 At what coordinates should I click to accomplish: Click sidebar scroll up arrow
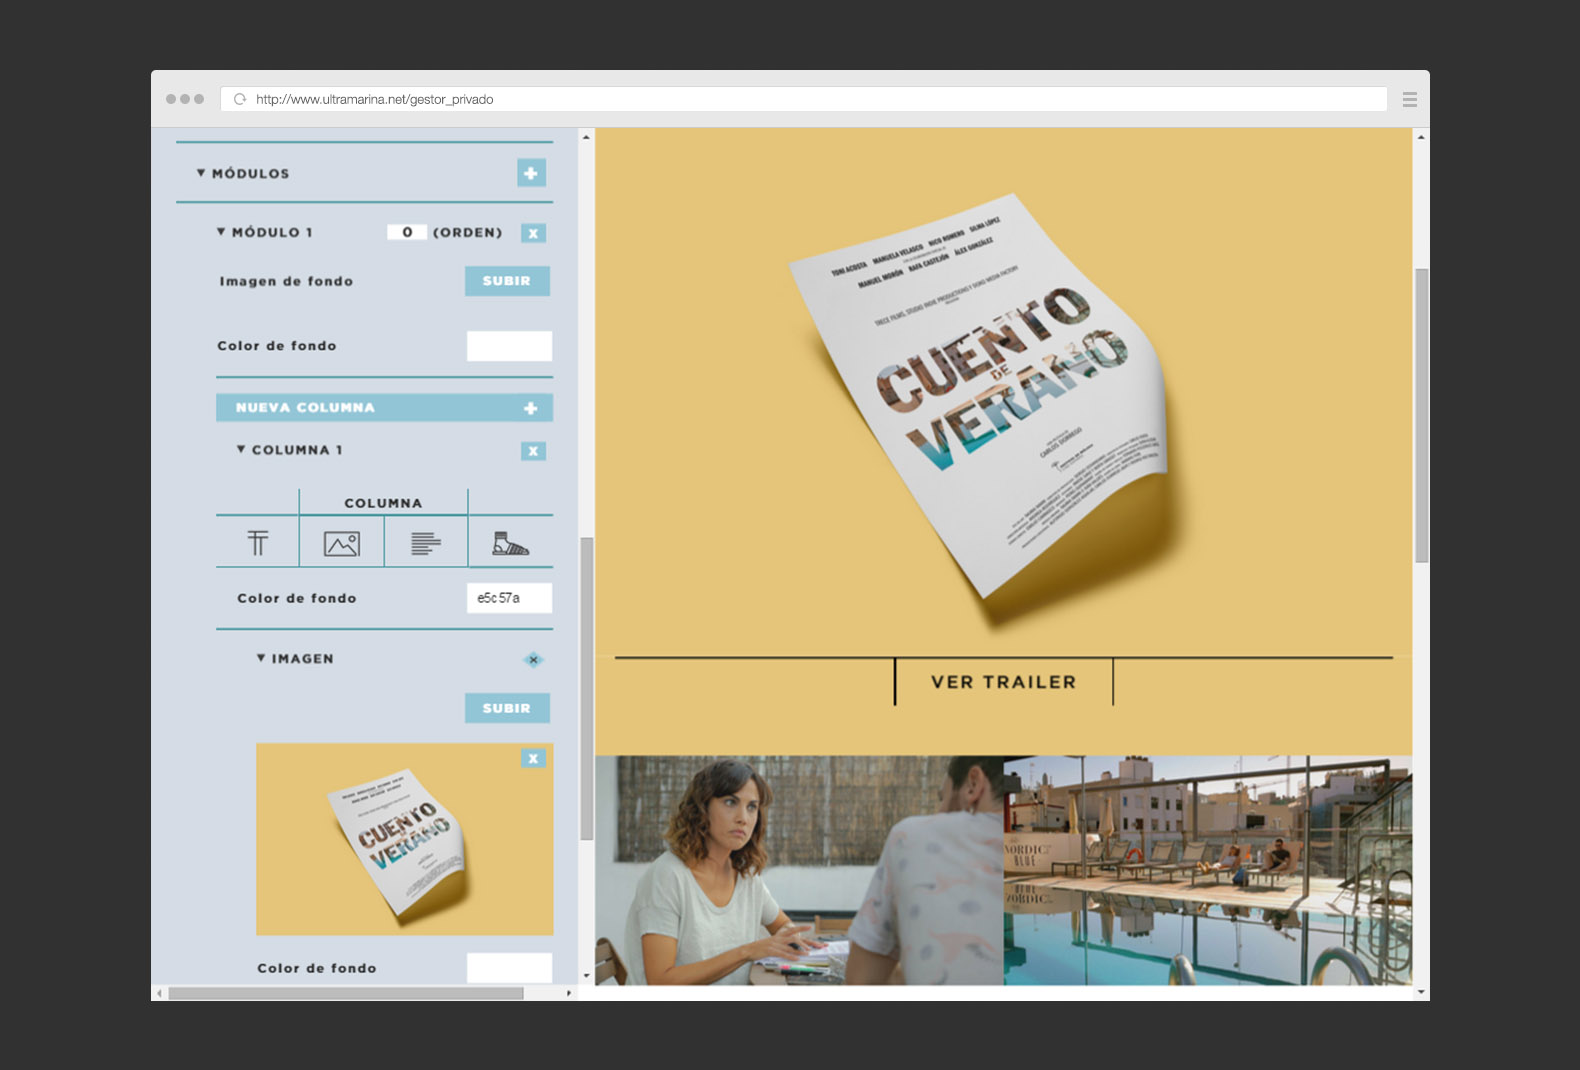click(587, 136)
